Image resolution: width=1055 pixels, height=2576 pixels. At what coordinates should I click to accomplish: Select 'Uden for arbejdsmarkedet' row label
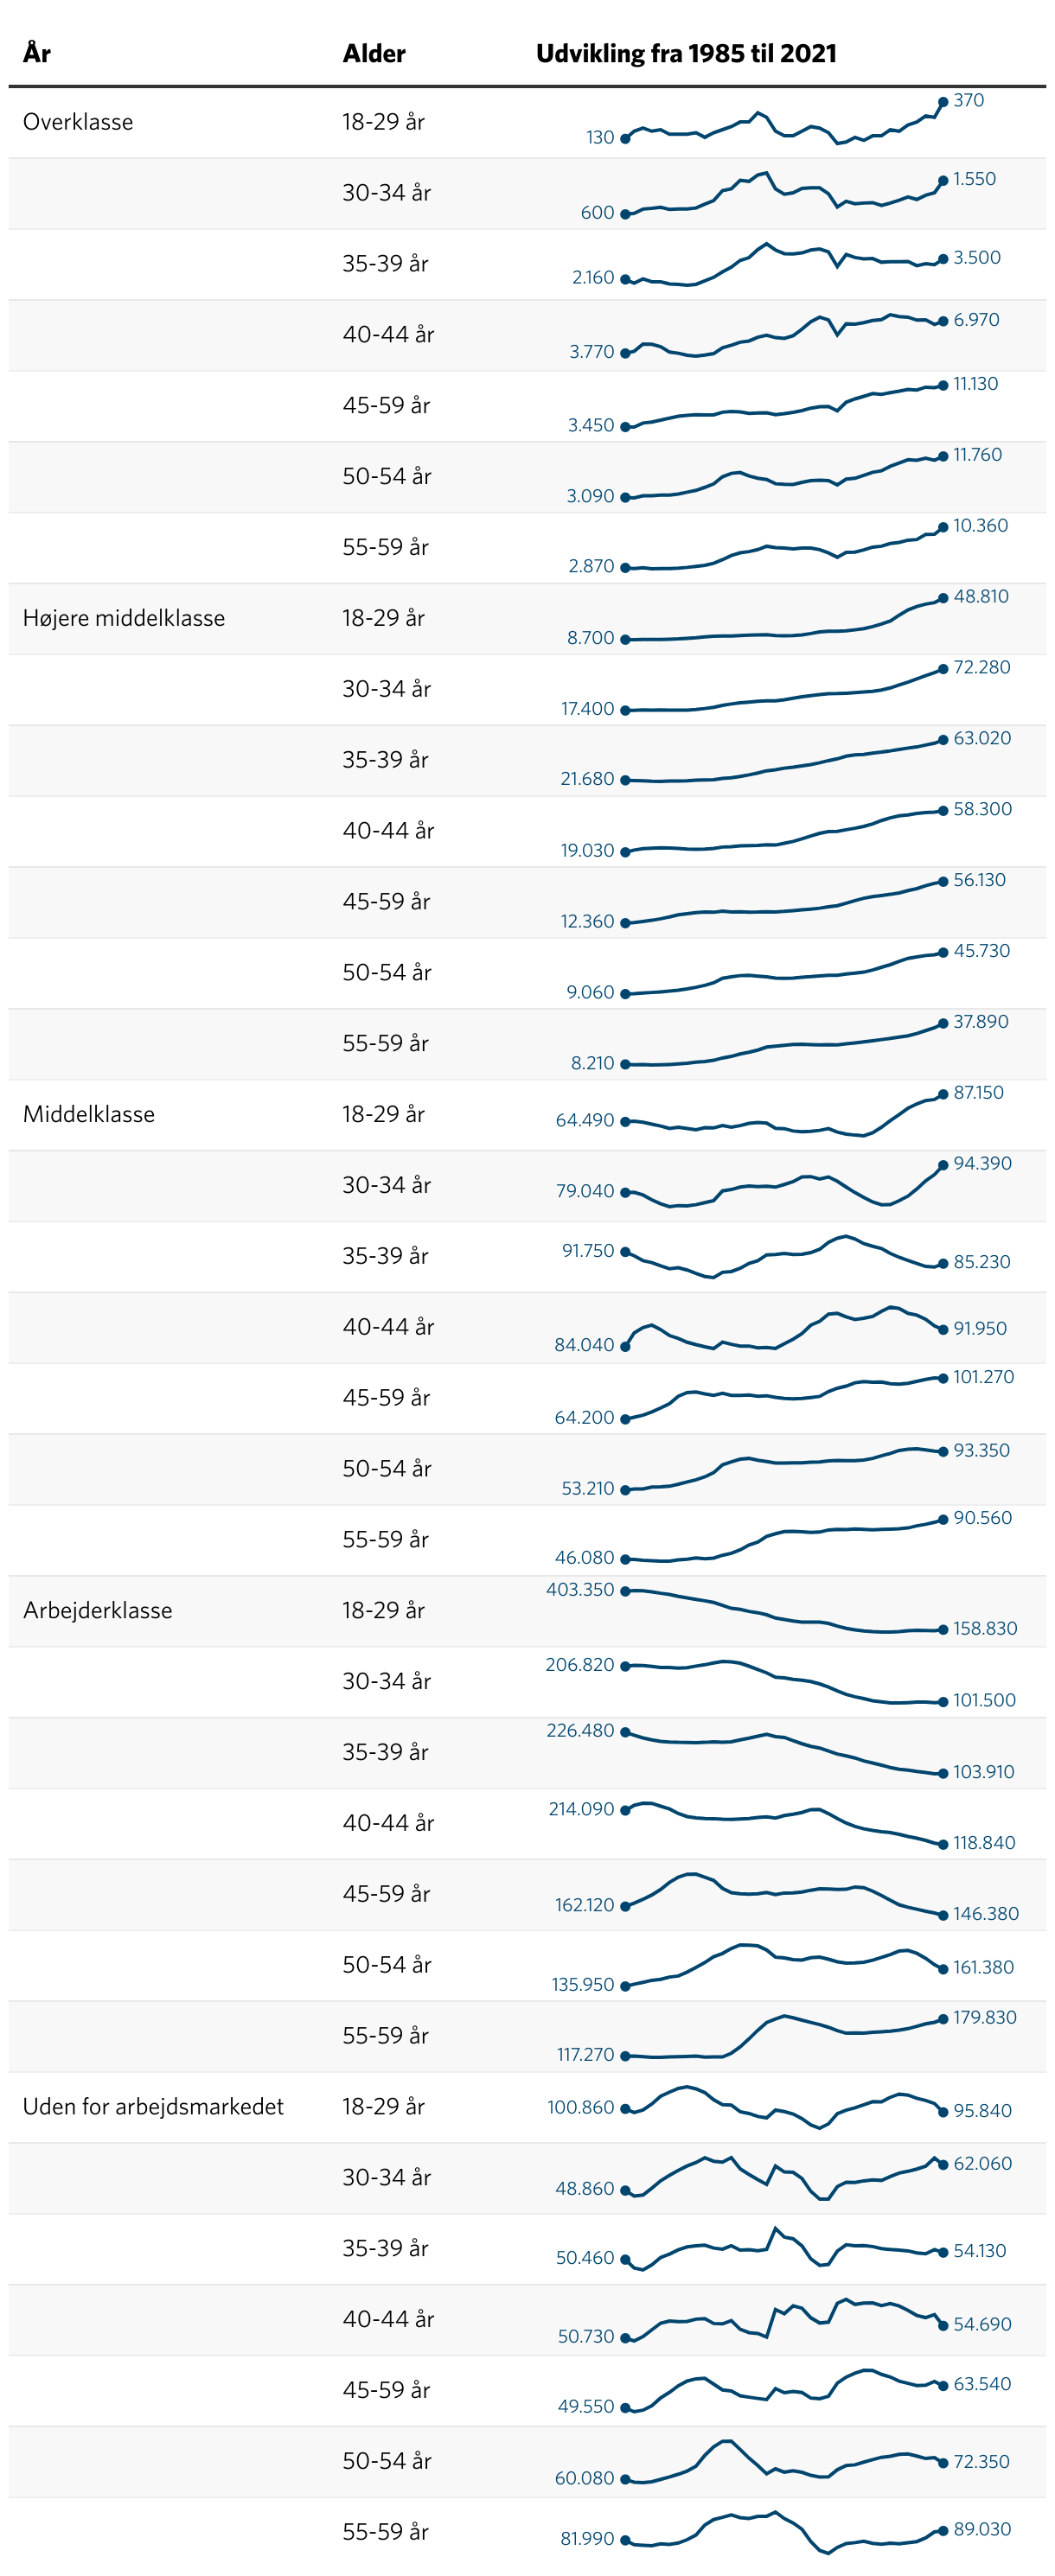(x=153, y=2106)
